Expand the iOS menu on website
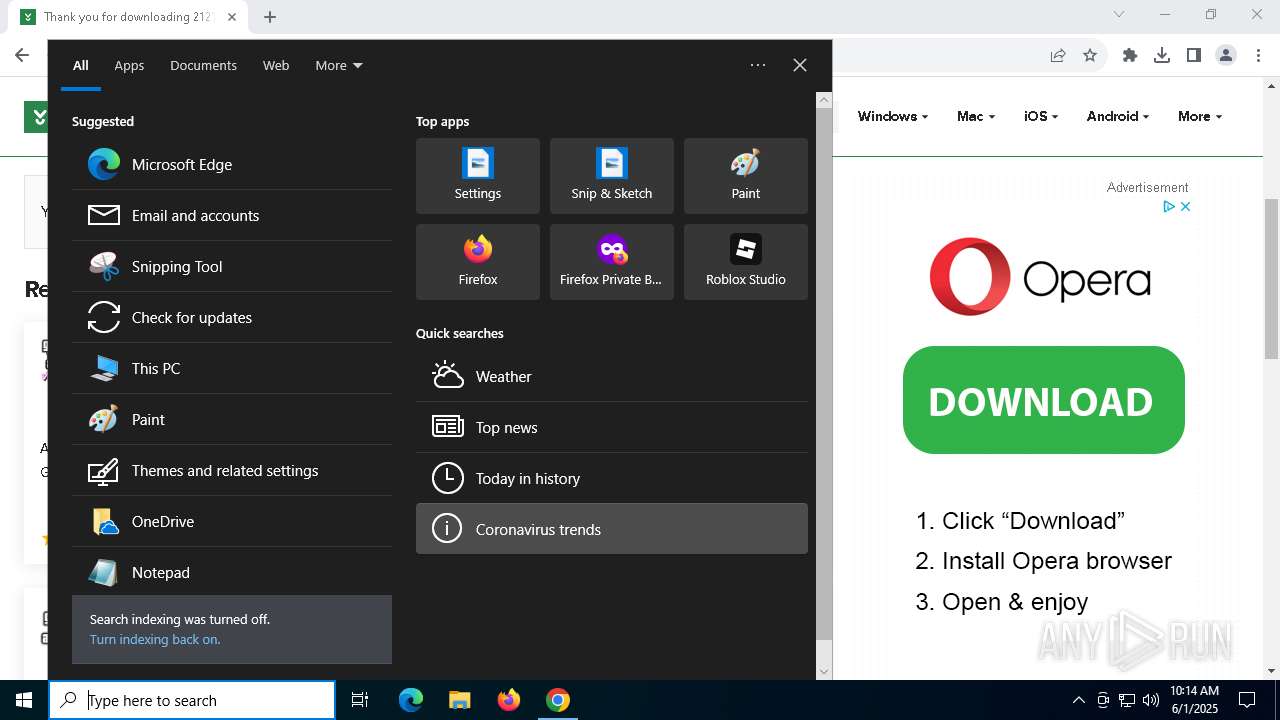 [x=1040, y=116]
